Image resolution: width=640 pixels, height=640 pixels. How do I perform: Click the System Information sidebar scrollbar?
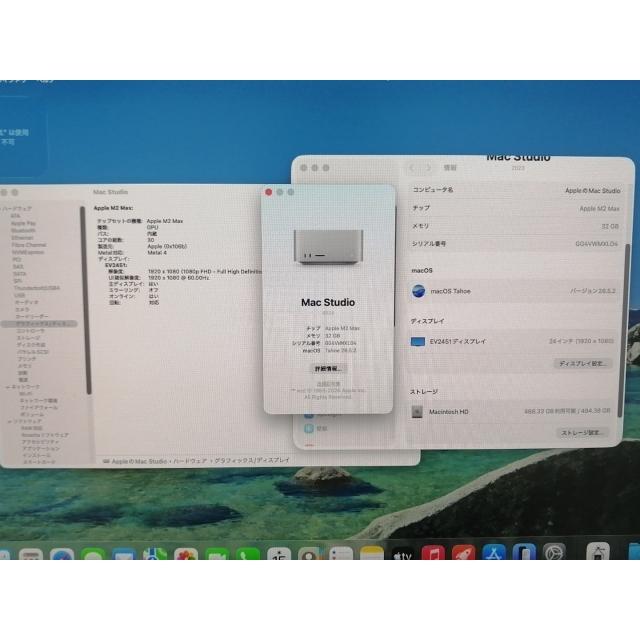(x=86, y=300)
